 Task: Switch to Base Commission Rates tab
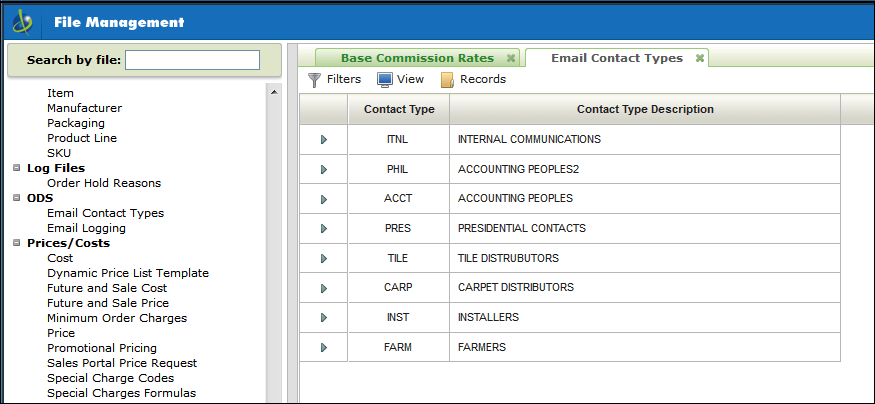coord(417,58)
